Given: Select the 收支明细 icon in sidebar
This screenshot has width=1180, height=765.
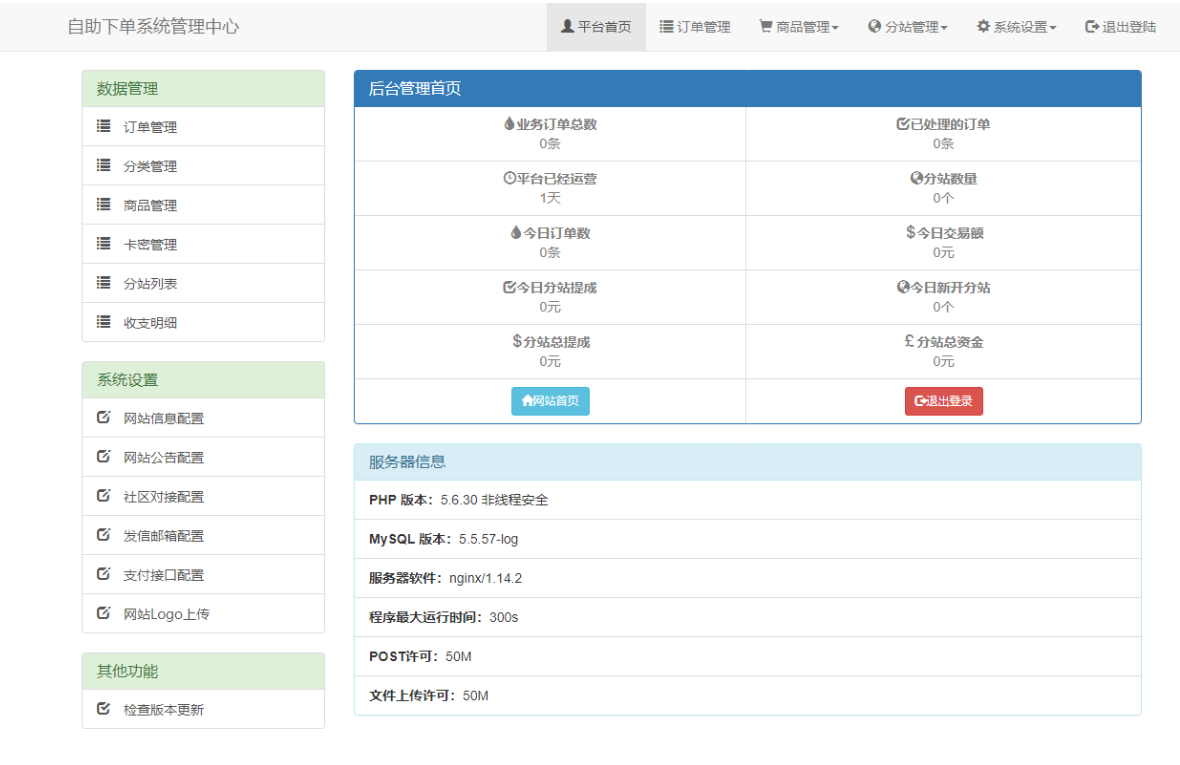Looking at the screenshot, I should coord(102,321).
